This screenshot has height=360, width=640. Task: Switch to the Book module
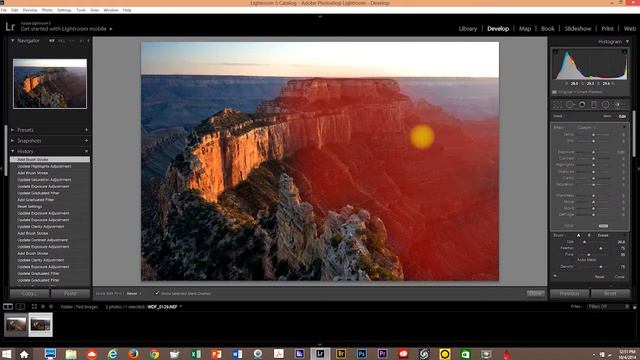click(x=547, y=29)
